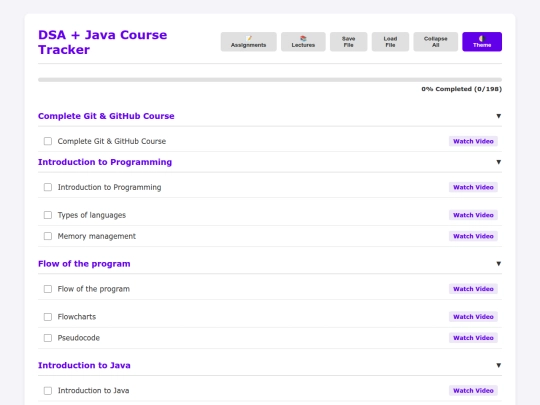Check the Introduction to Programming lesson checkbox
The height and width of the screenshot is (405, 540).
point(48,187)
